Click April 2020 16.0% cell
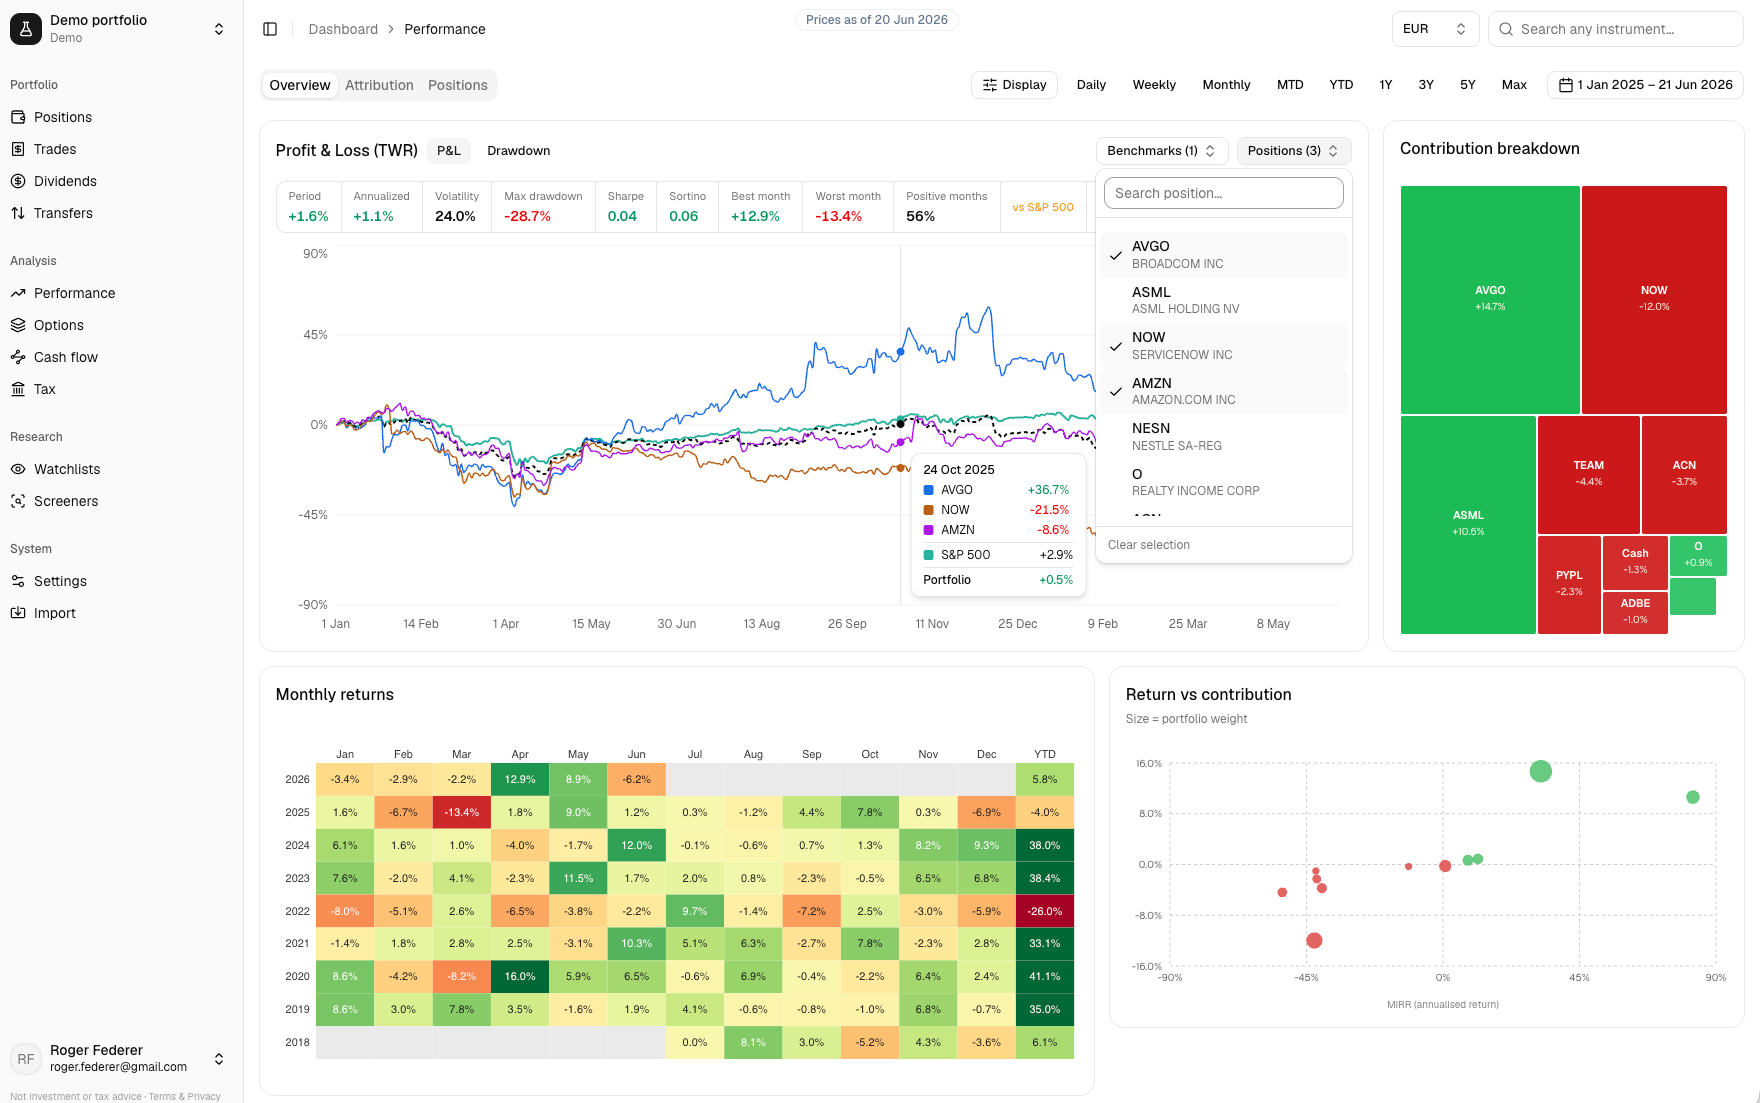Viewport: 1760px width, 1103px height. coord(520,977)
